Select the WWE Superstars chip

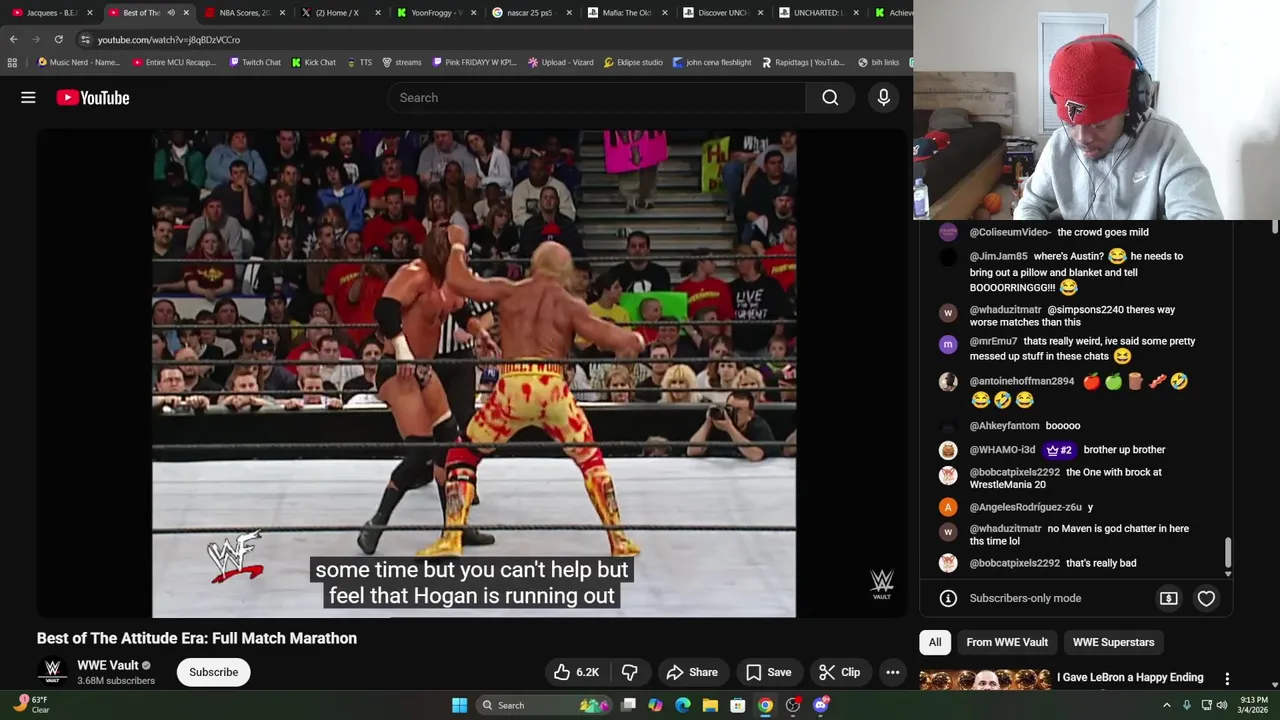click(1113, 642)
